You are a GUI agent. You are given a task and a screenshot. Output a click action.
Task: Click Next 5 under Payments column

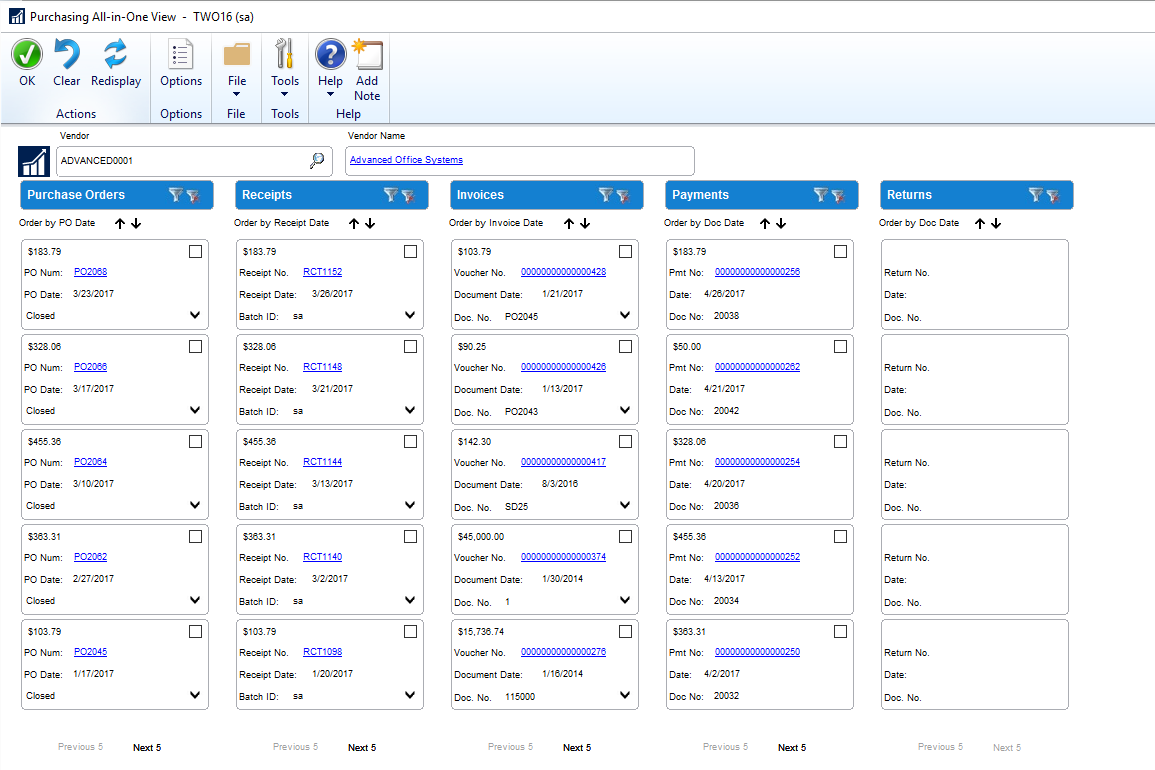pyautogui.click(x=791, y=747)
